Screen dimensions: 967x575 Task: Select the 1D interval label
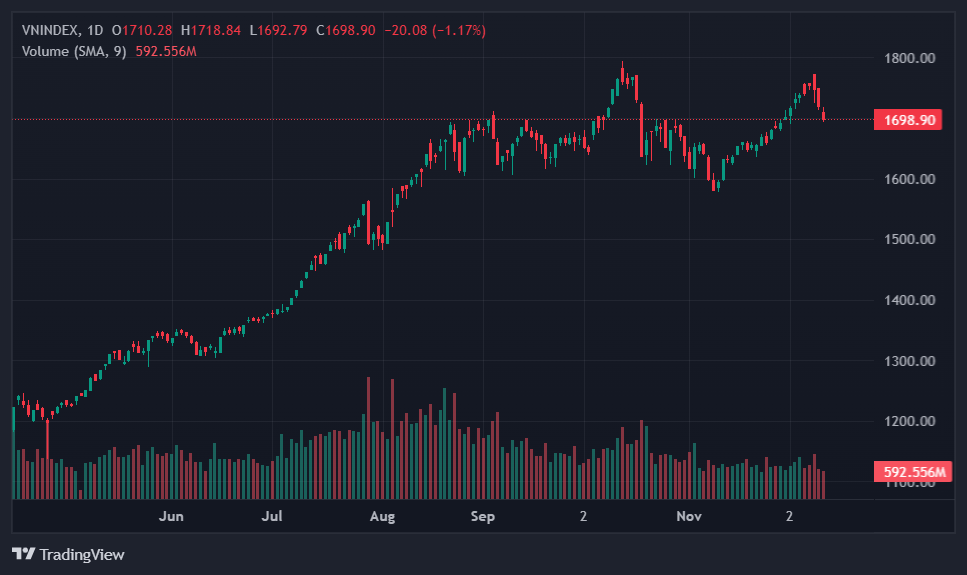(x=94, y=30)
